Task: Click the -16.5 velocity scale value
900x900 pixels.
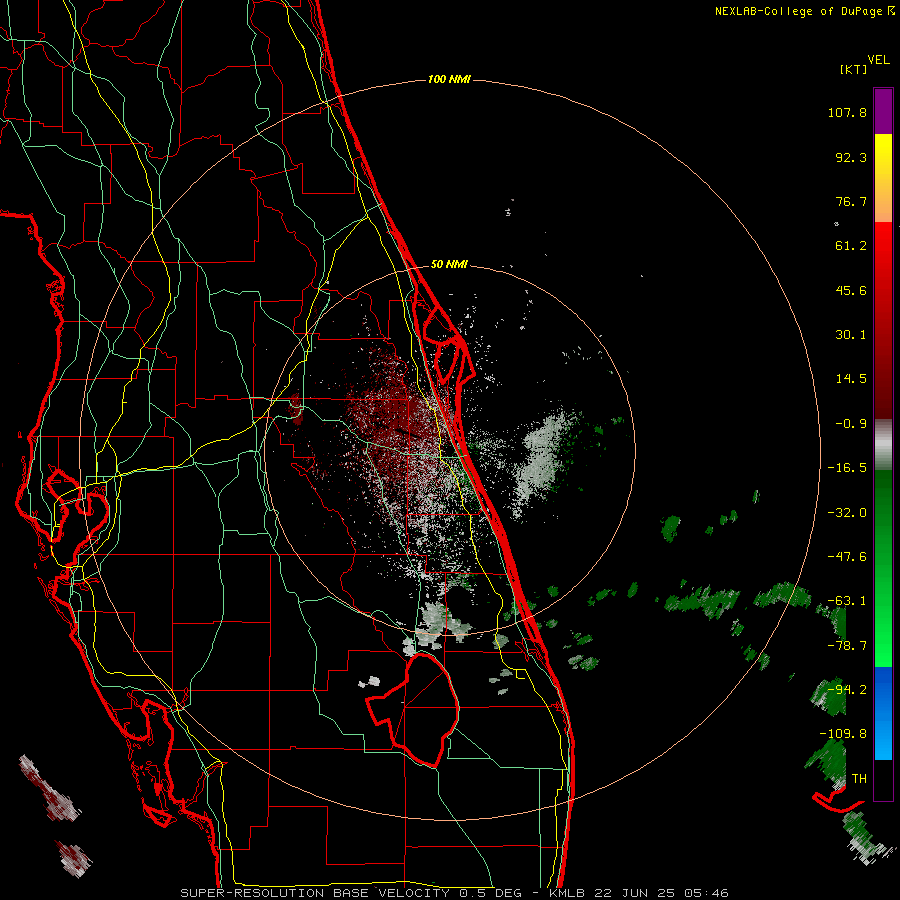Action: click(x=847, y=468)
